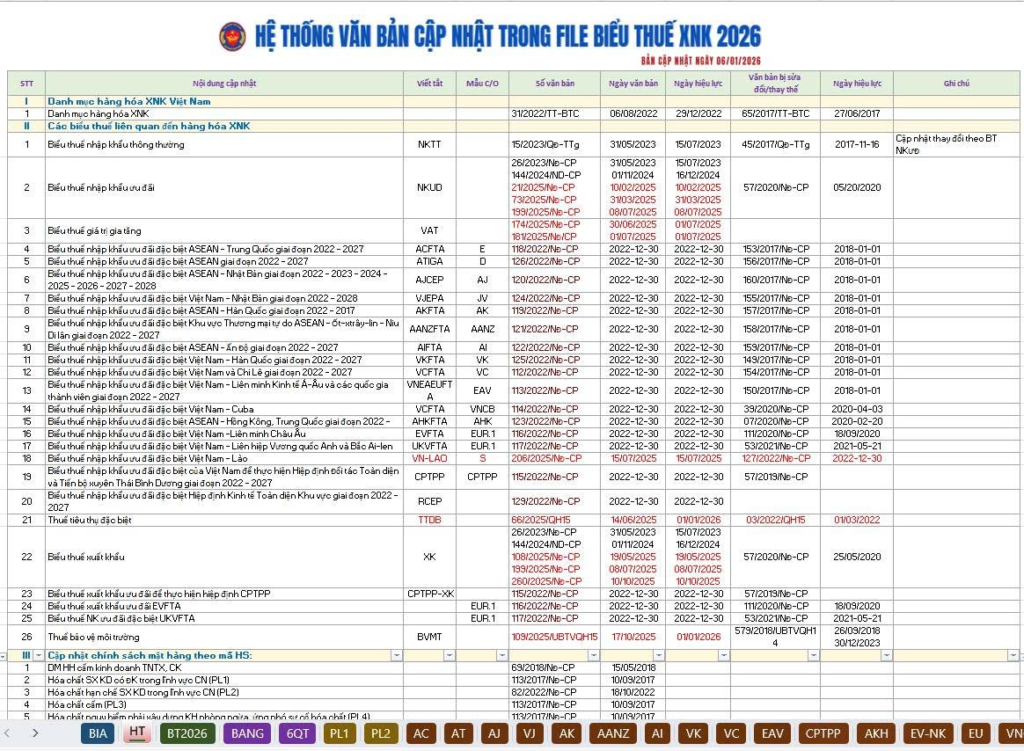
Task: Open the filter dropdown in Ngày văn bản column
Action: point(657,655)
